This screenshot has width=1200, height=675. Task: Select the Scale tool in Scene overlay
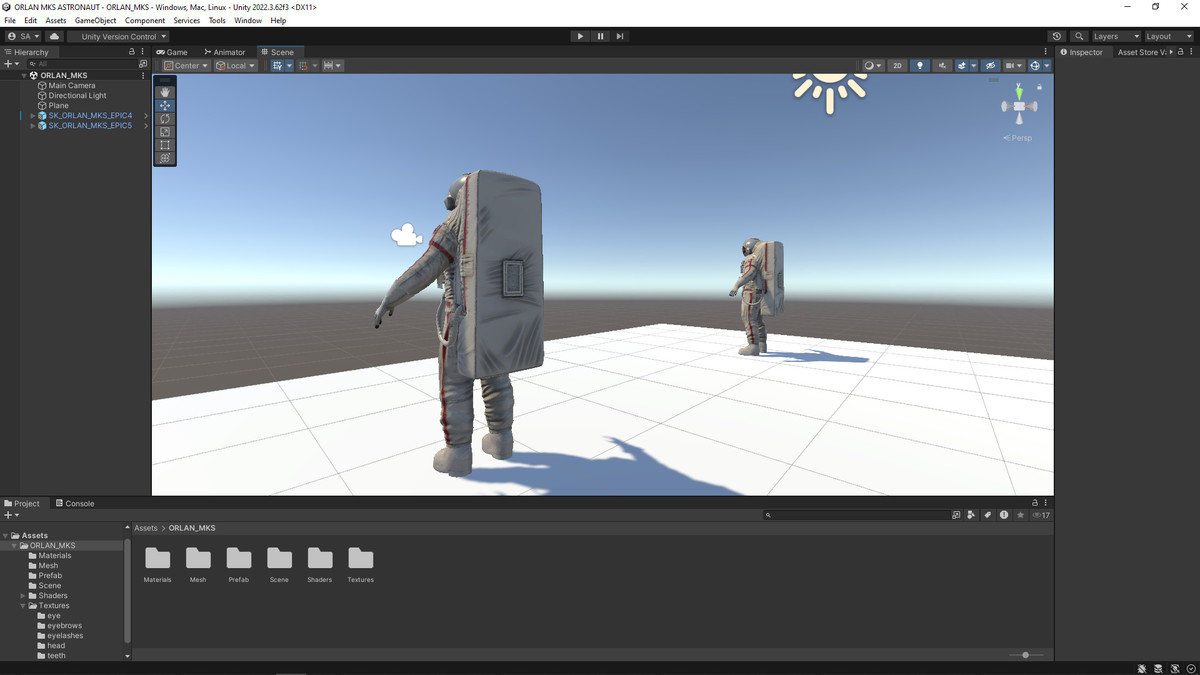(165, 132)
